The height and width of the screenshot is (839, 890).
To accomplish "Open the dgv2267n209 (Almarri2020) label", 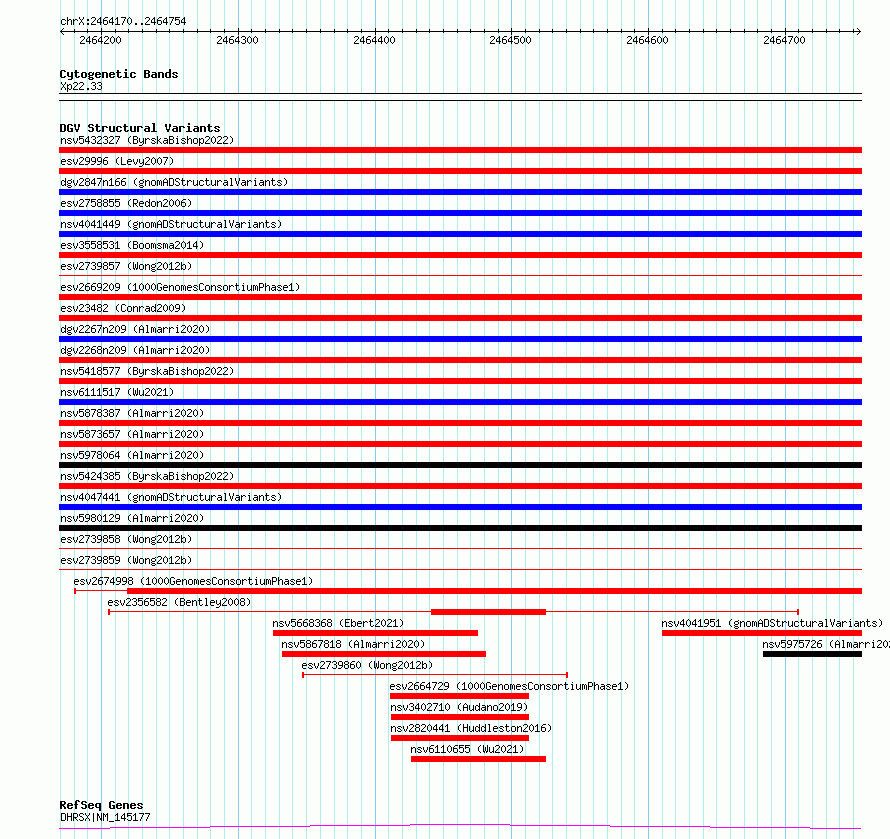I will click(135, 329).
